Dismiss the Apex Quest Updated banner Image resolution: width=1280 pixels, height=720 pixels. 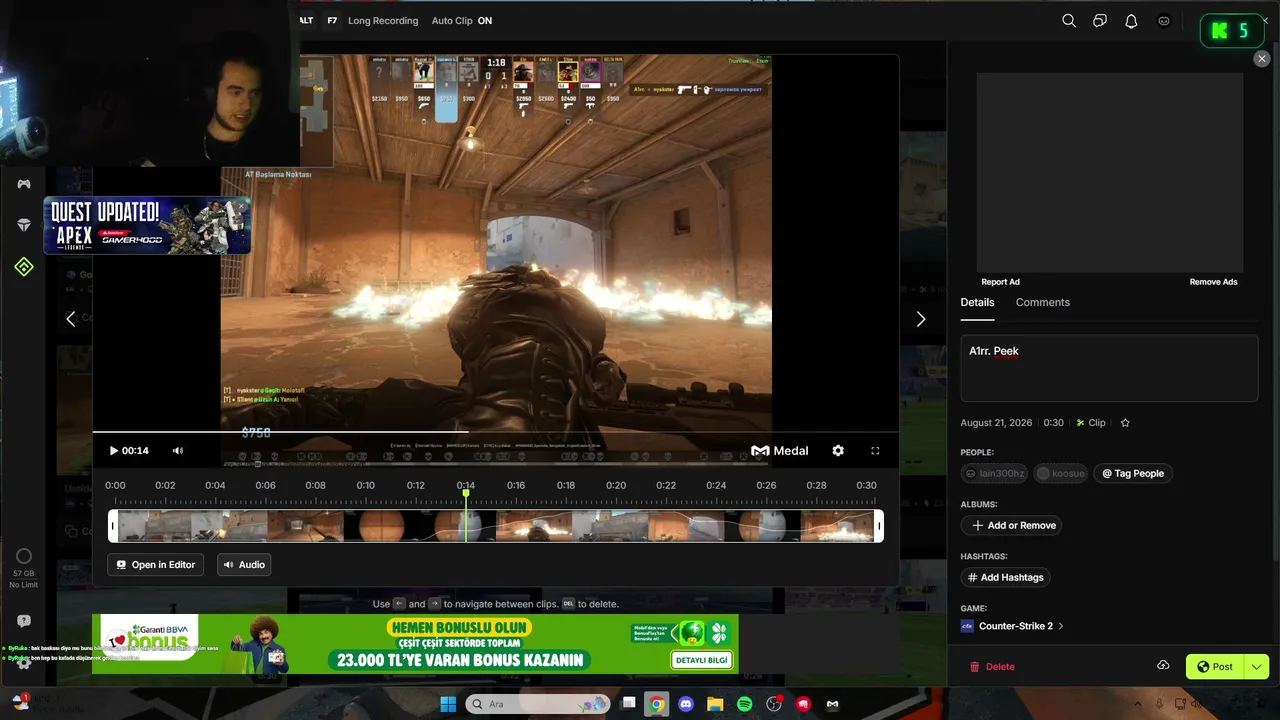point(241,204)
